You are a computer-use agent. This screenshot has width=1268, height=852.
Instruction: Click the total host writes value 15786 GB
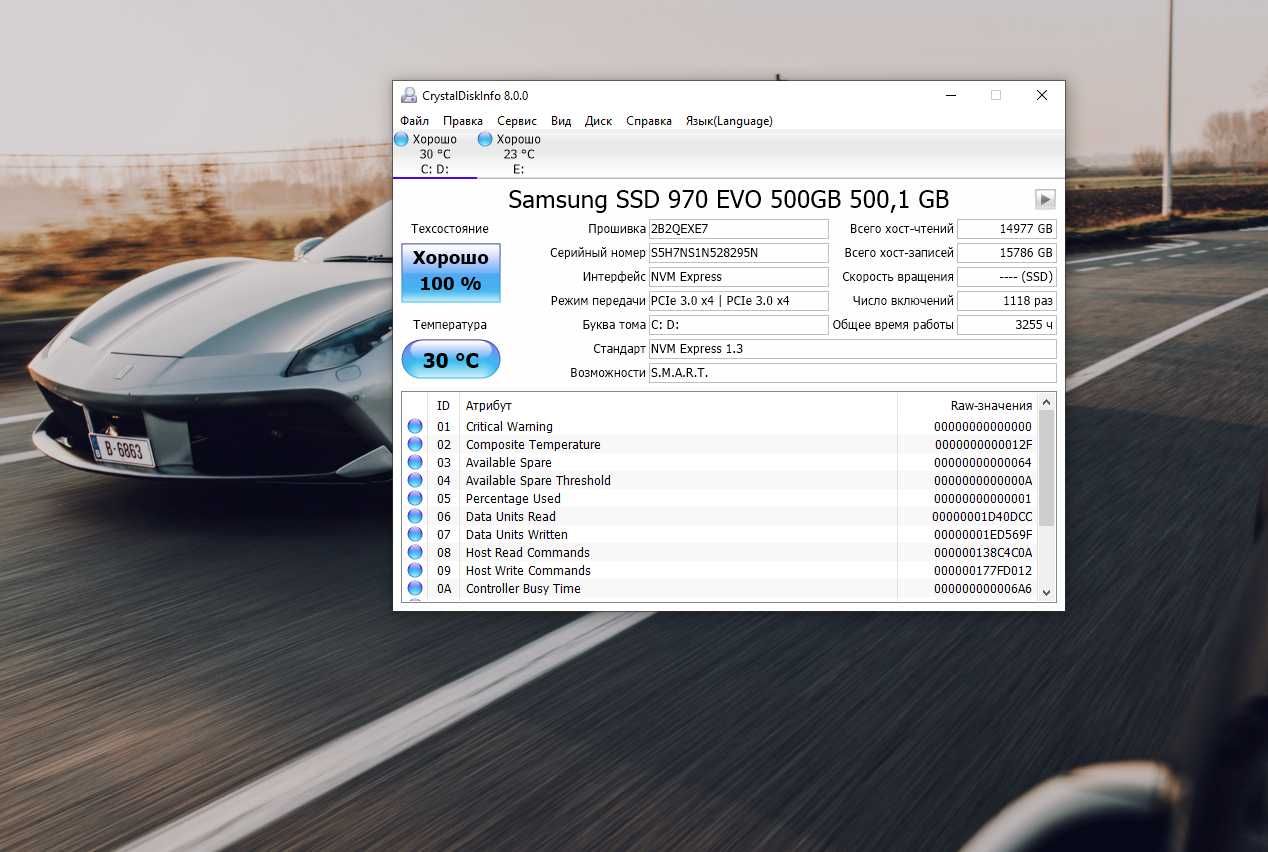[x=1007, y=253]
